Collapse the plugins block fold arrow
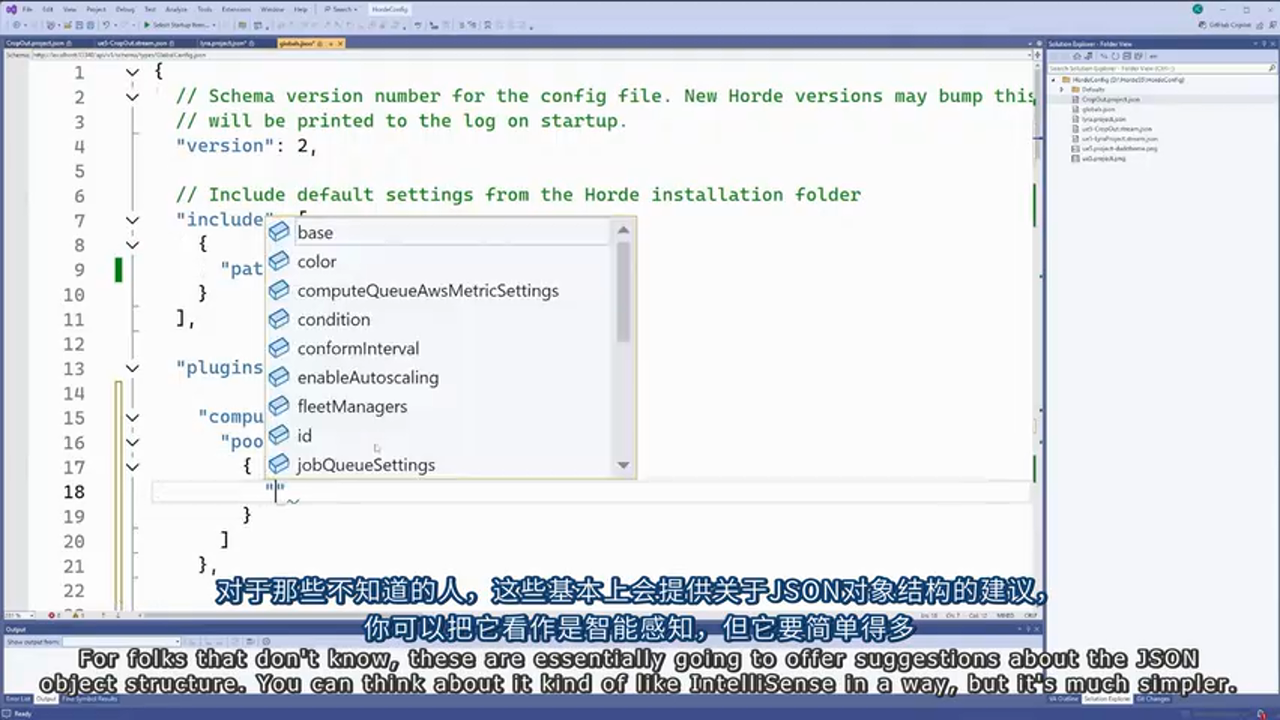 (x=132, y=367)
